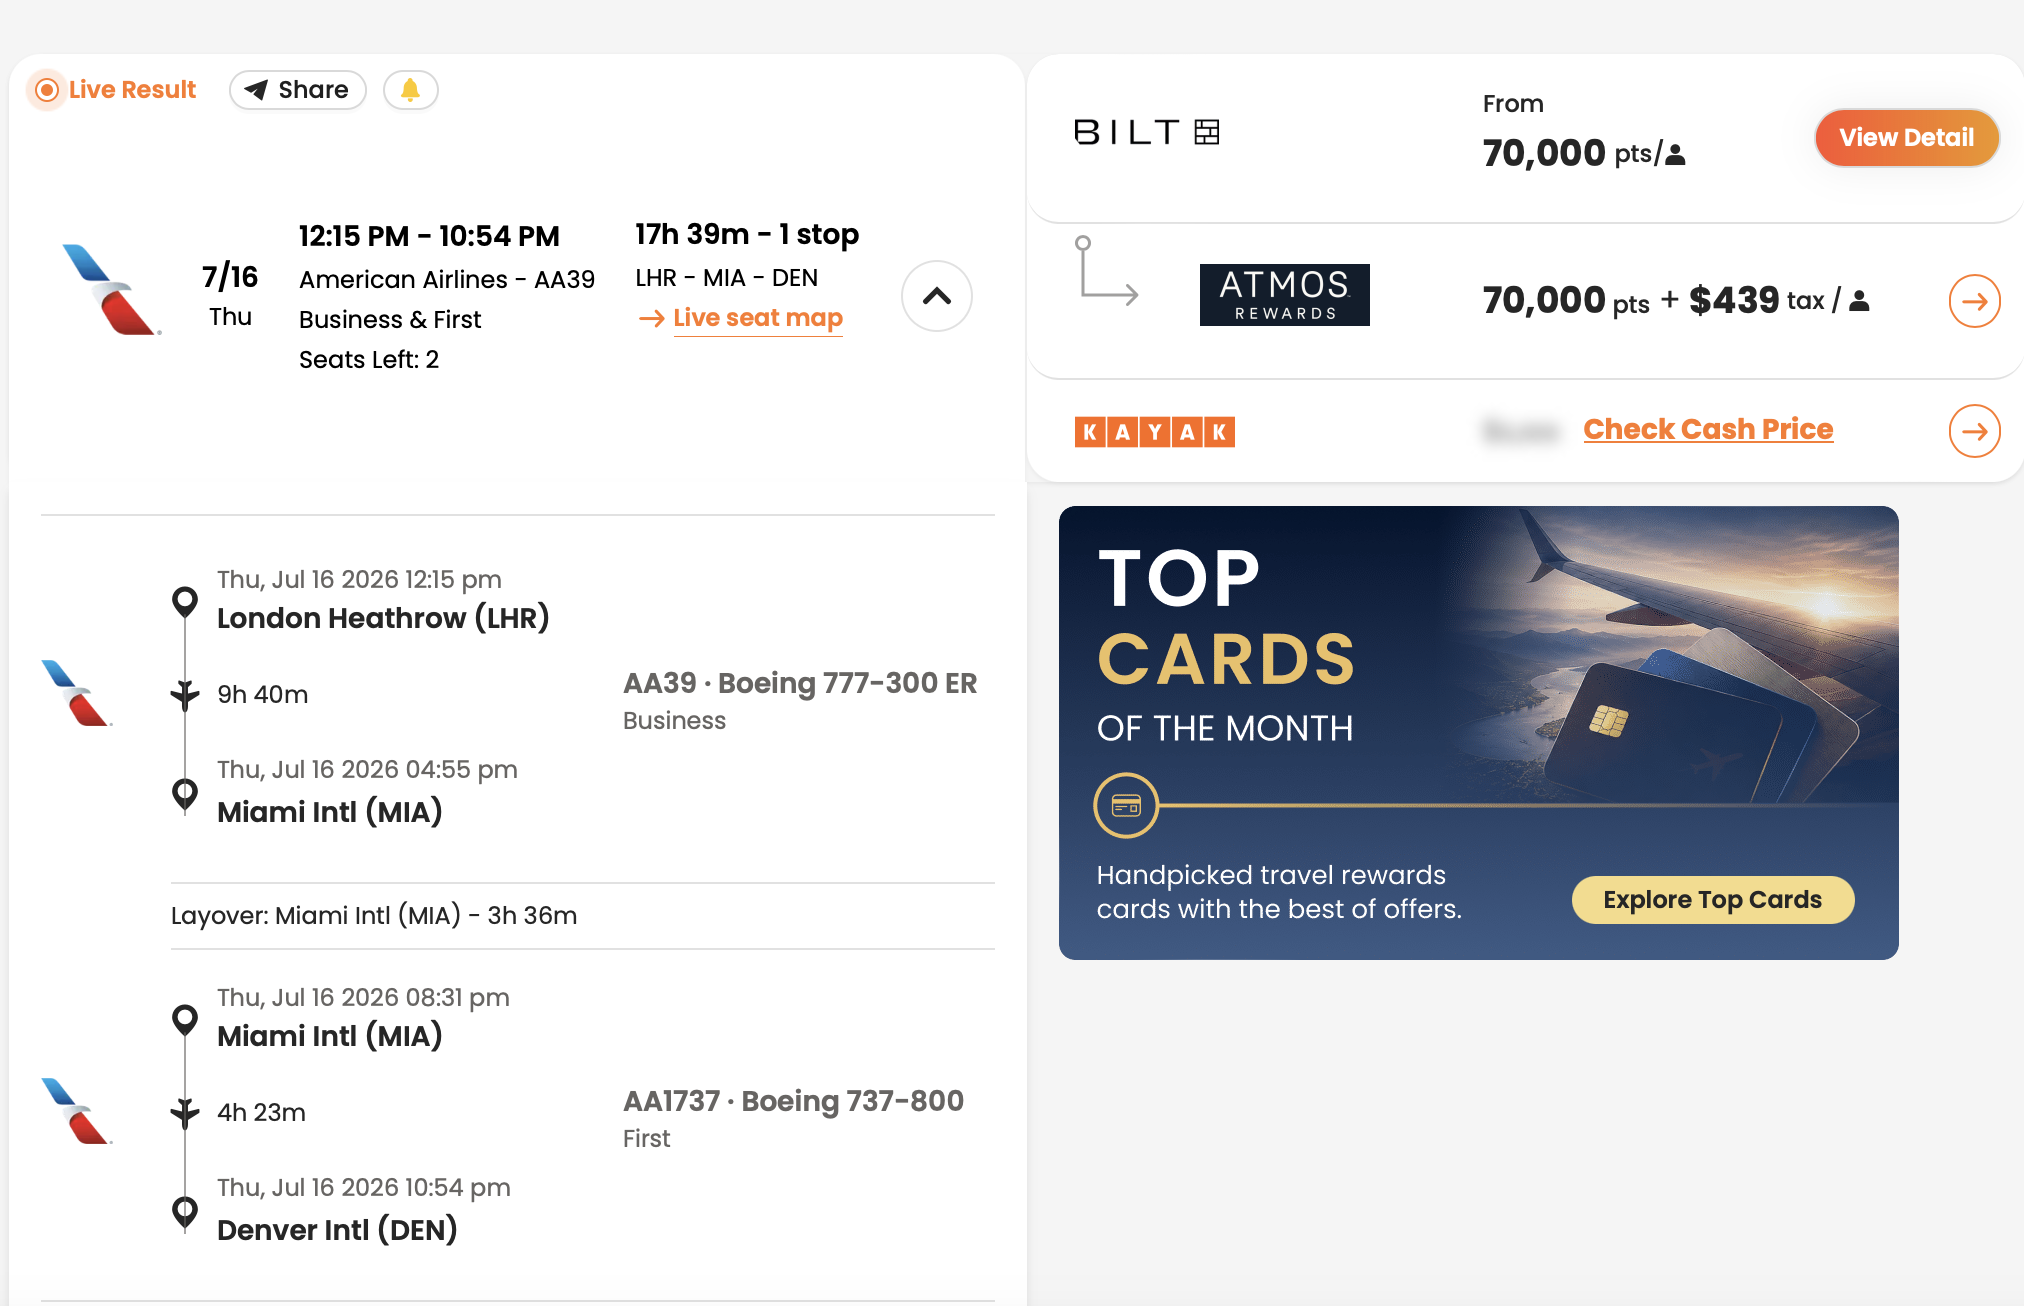Click the Bilt logo

click(x=1147, y=132)
